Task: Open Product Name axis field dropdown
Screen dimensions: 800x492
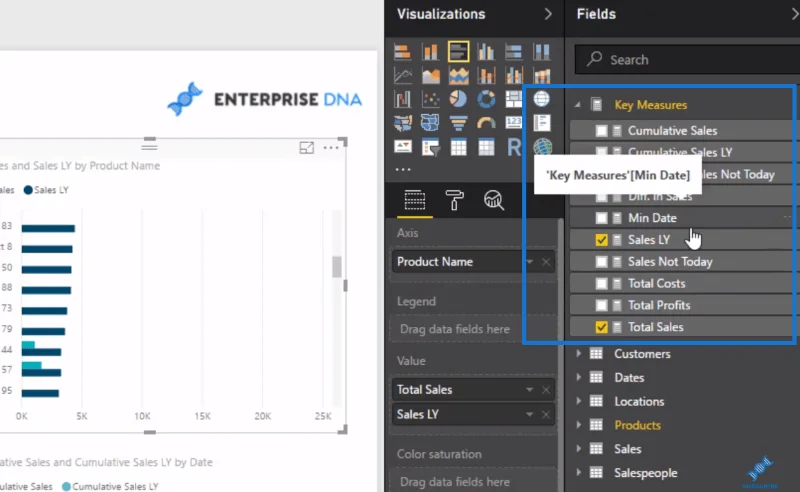Action: point(530,262)
